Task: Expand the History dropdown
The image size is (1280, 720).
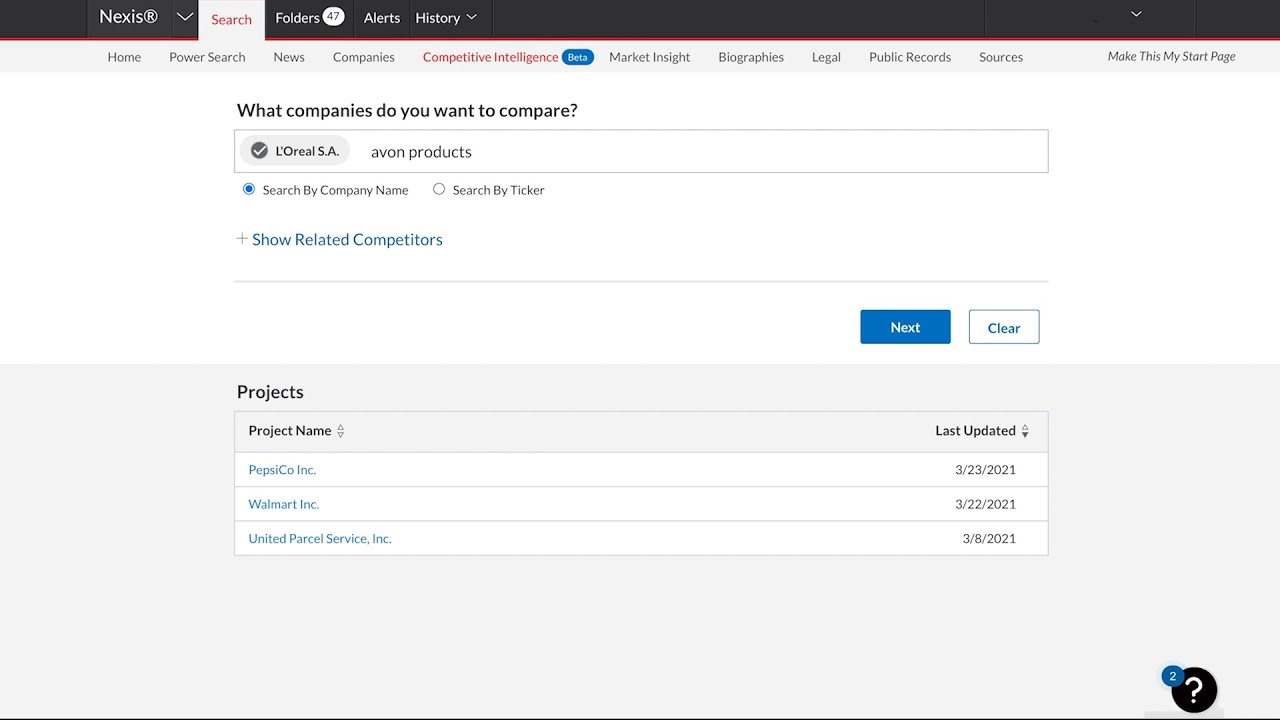Action: click(x=446, y=18)
